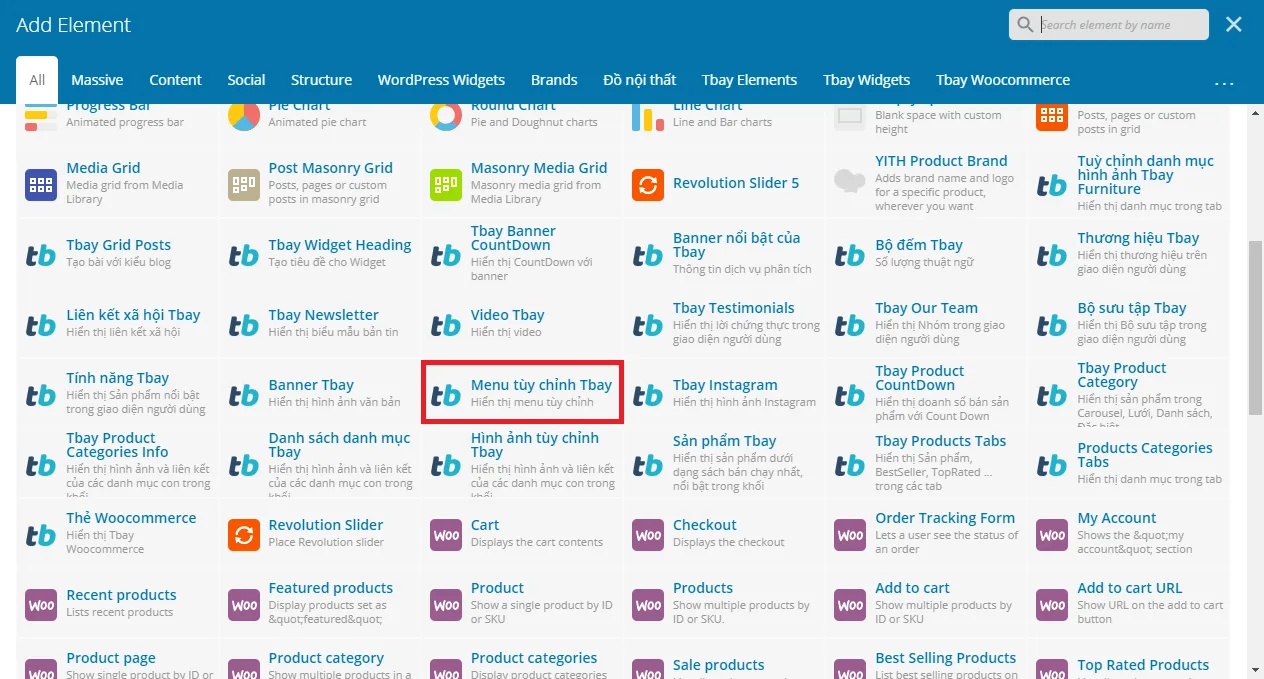Click tb icon beside Tbay Newsletter
Viewport: 1264px width, 679px height.
(x=244, y=325)
